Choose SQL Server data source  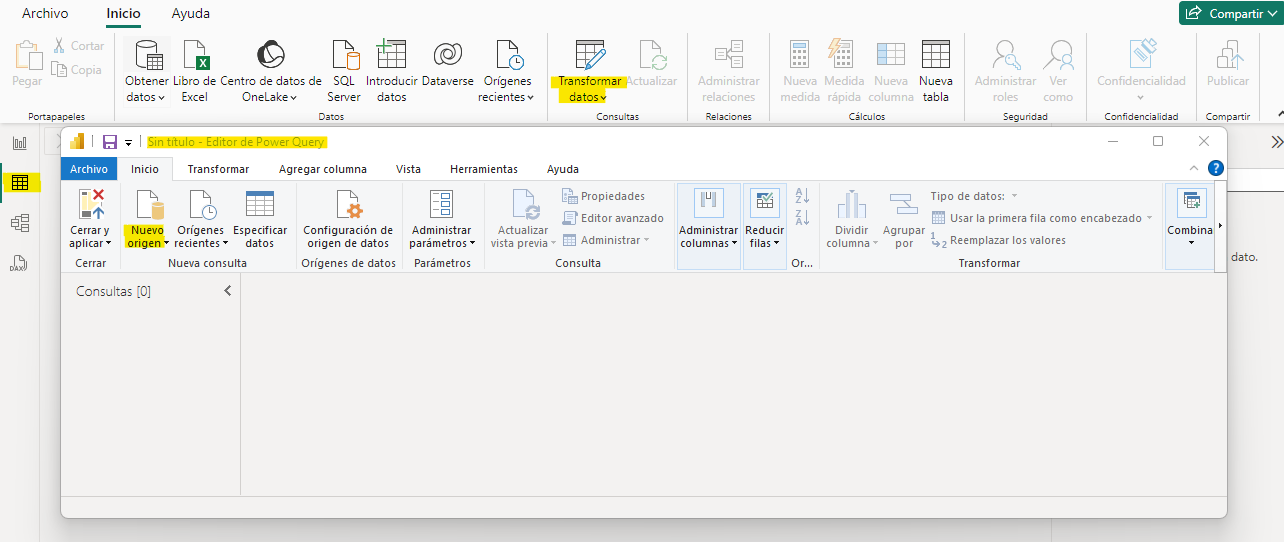coord(343,72)
